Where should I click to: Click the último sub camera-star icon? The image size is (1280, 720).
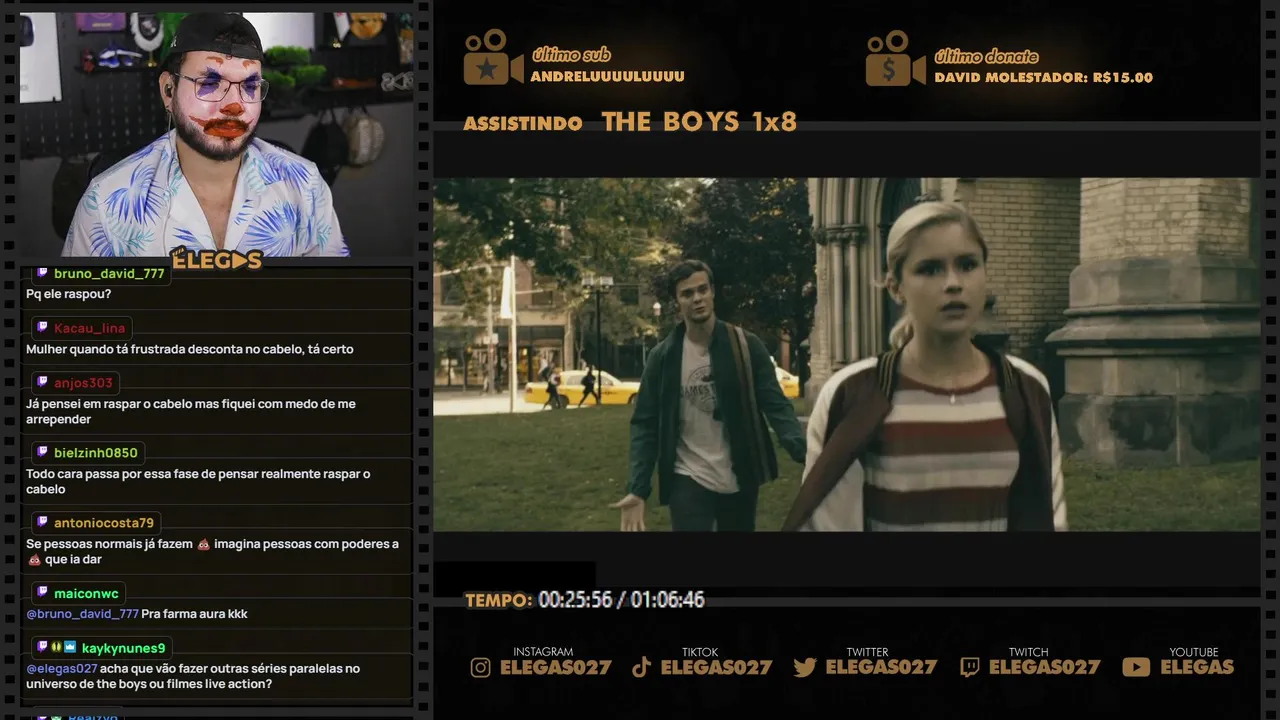tap(492, 57)
